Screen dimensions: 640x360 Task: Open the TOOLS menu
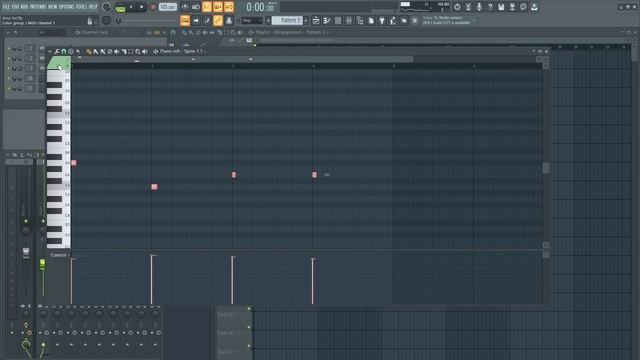tap(81, 7)
